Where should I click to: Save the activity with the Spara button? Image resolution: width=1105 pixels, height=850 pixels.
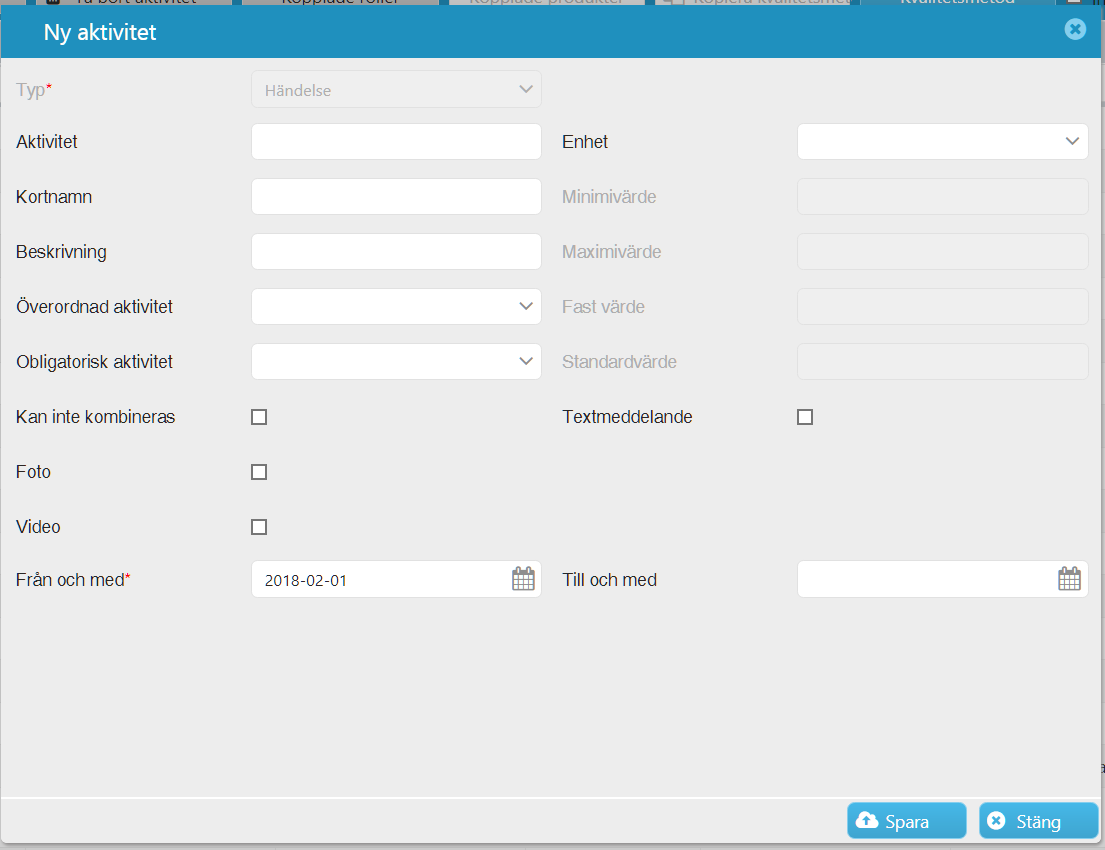pyautogui.click(x=906, y=821)
